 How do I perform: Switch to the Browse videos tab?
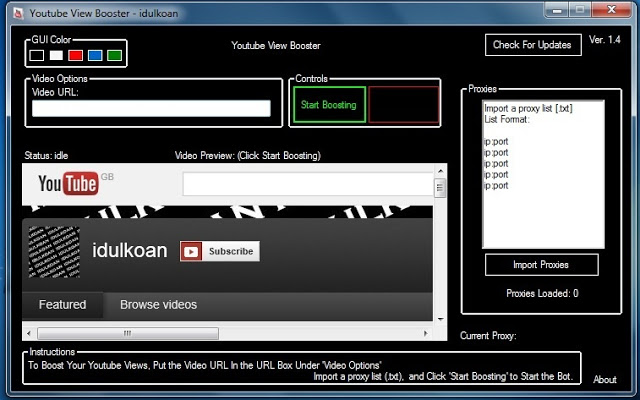(x=158, y=305)
